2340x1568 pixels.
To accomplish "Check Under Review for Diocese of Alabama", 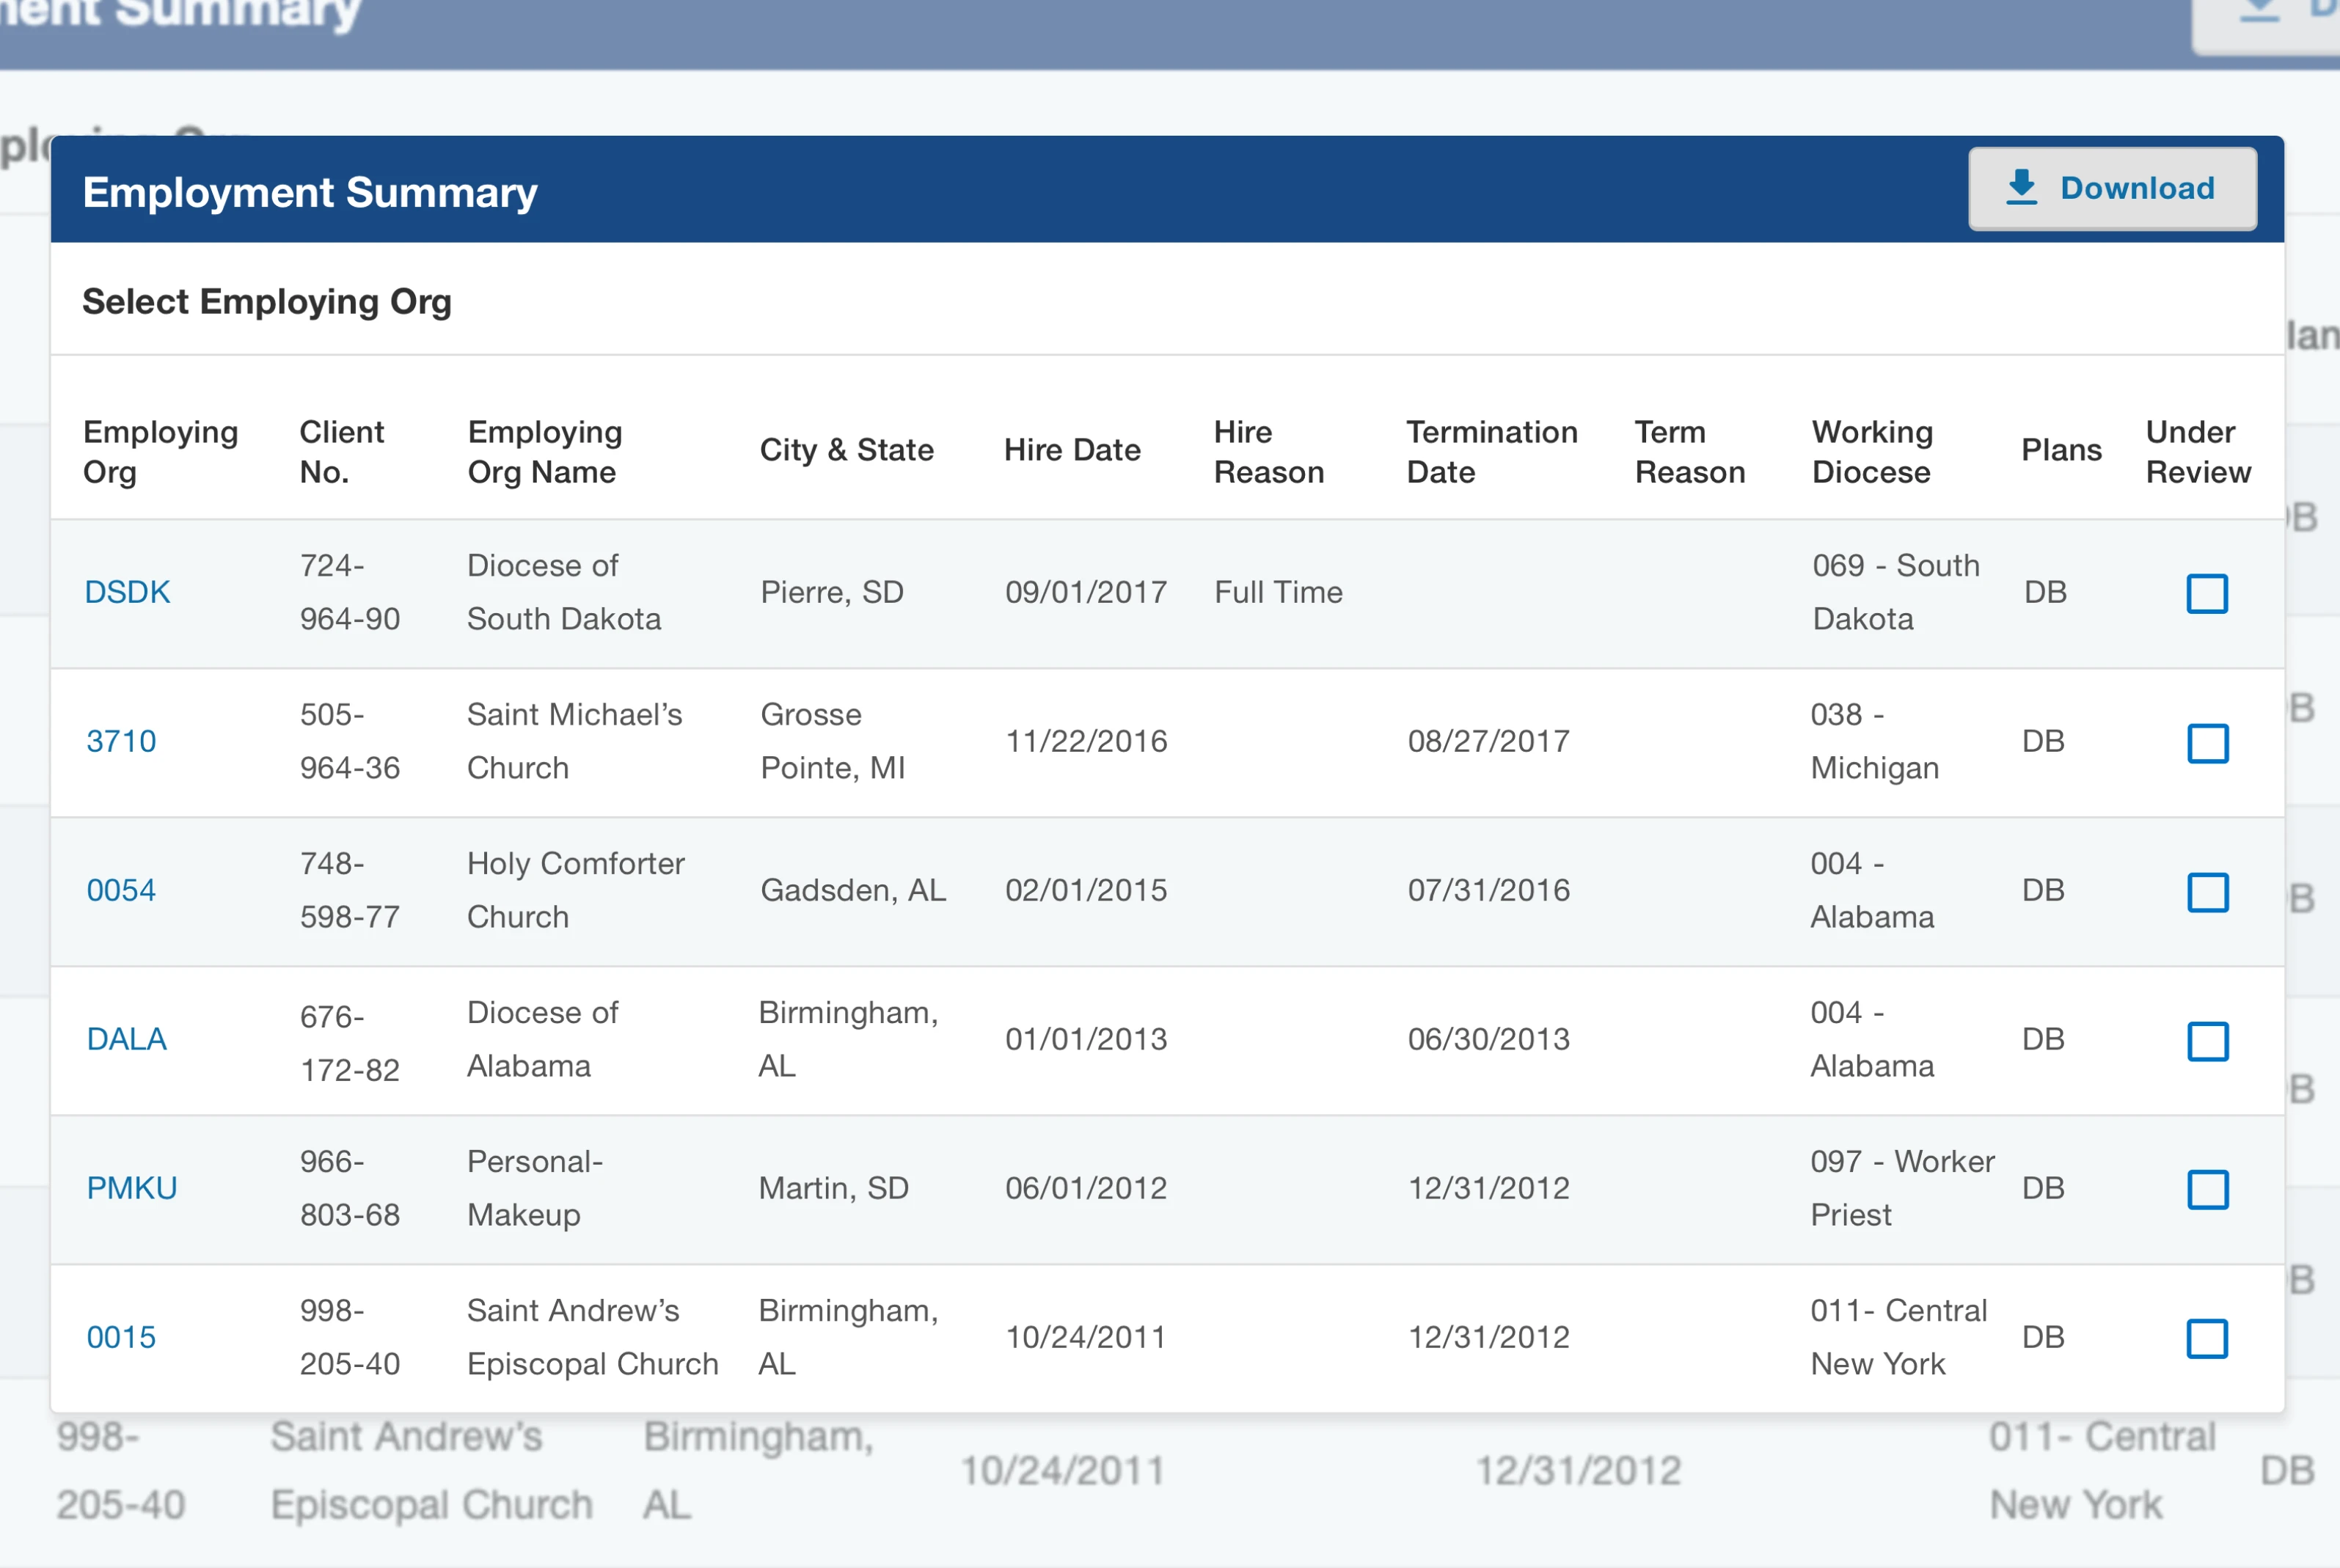I will (2207, 1041).
